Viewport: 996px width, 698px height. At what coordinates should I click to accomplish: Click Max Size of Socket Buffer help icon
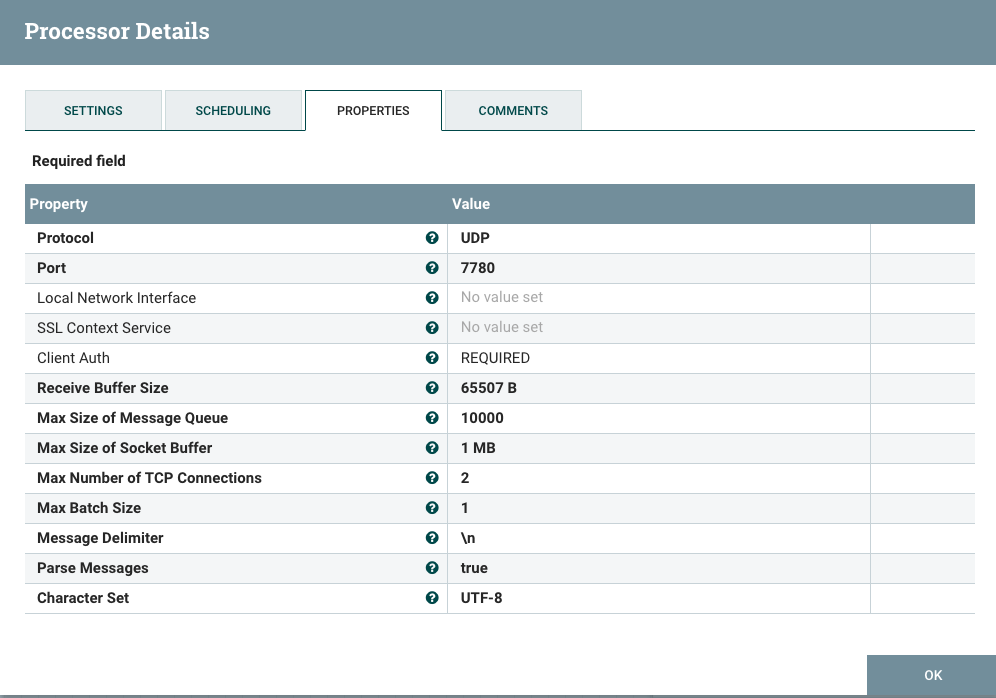(432, 448)
